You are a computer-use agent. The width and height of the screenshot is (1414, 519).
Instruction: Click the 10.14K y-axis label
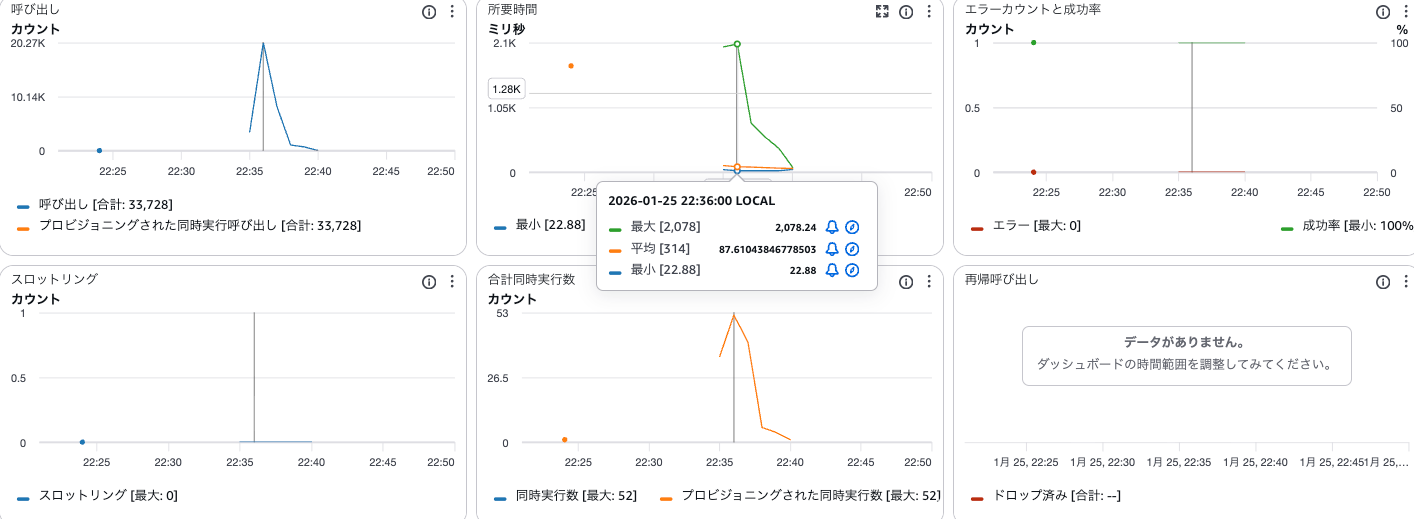click(27, 97)
